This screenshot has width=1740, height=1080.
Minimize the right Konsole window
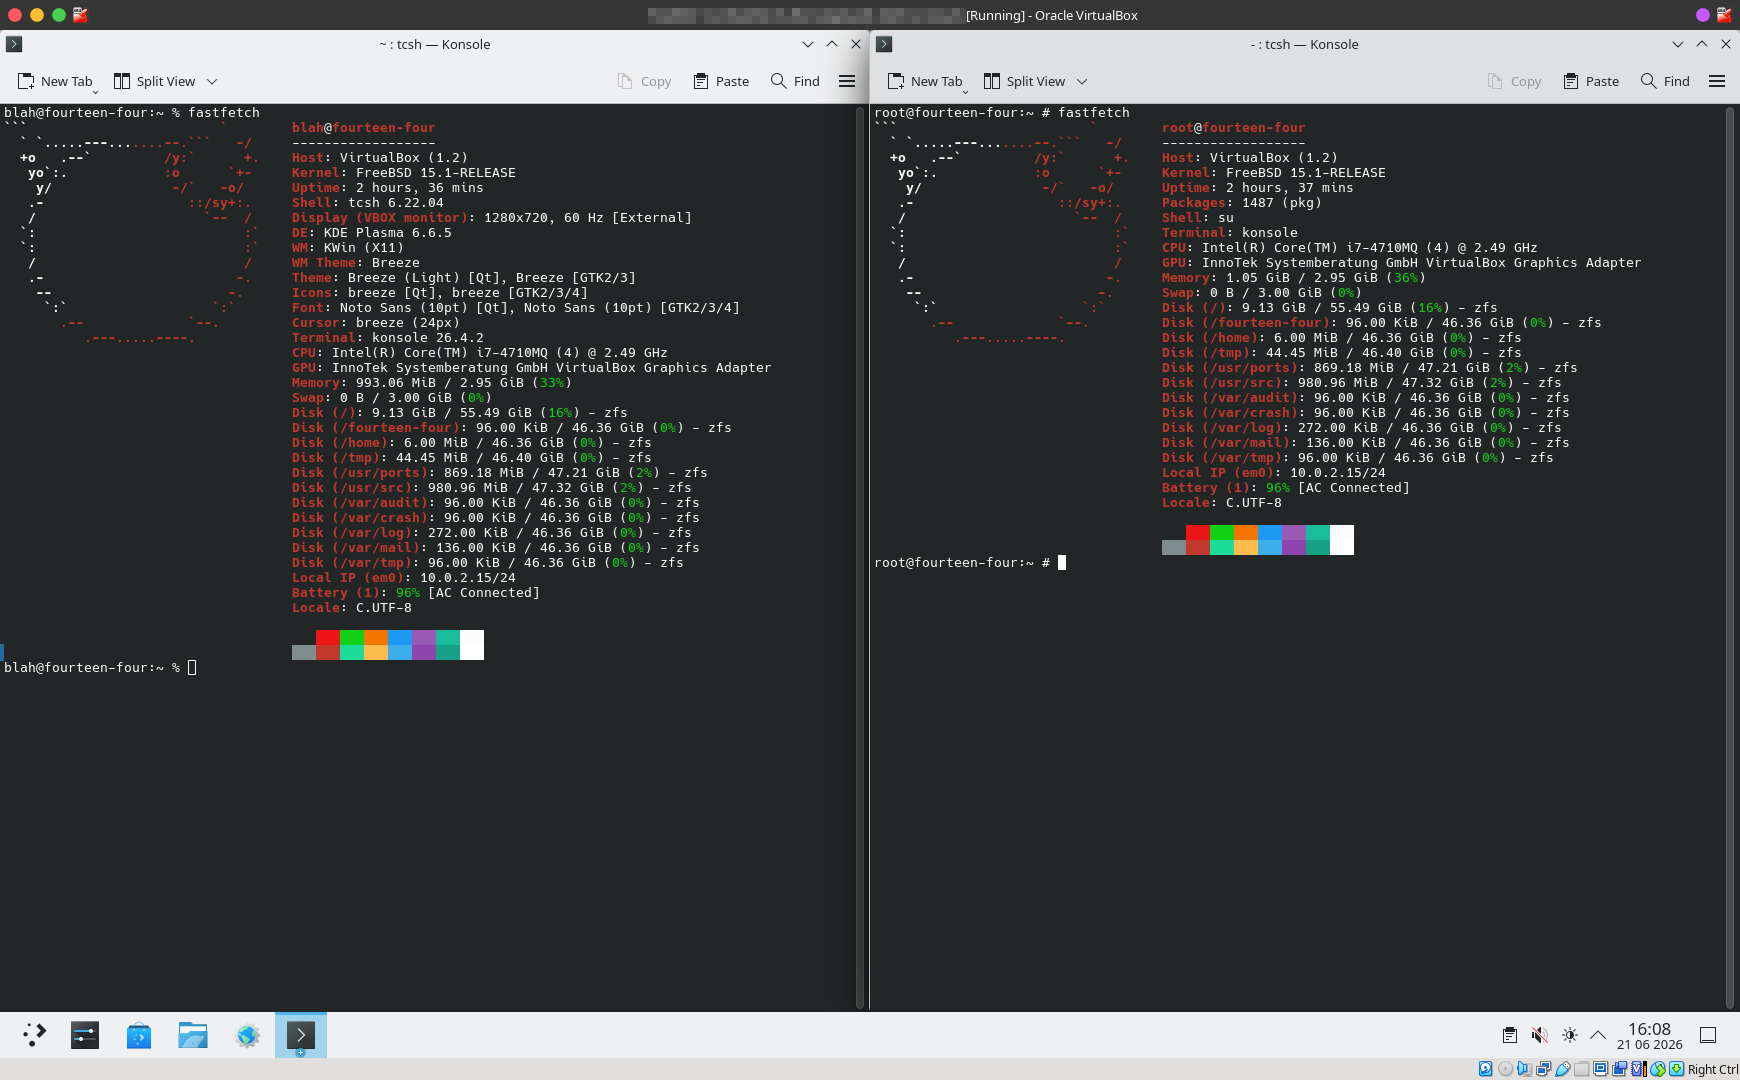point(1678,44)
